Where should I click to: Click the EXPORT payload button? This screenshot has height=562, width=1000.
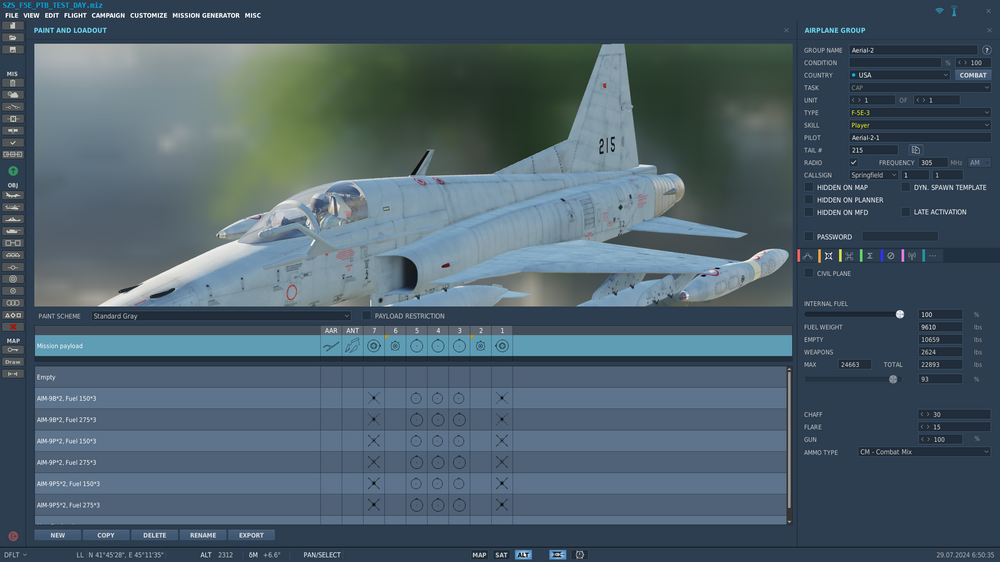[251, 535]
